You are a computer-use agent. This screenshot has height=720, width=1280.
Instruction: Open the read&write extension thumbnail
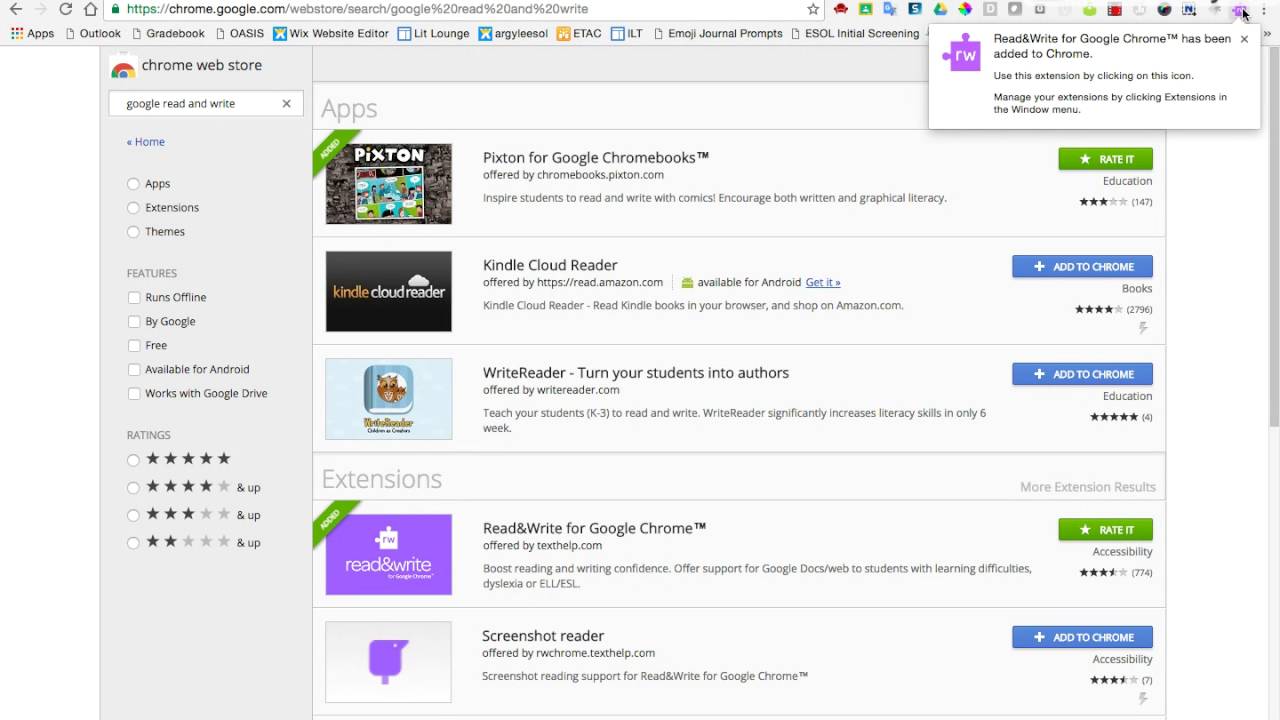tap(388, 555)
